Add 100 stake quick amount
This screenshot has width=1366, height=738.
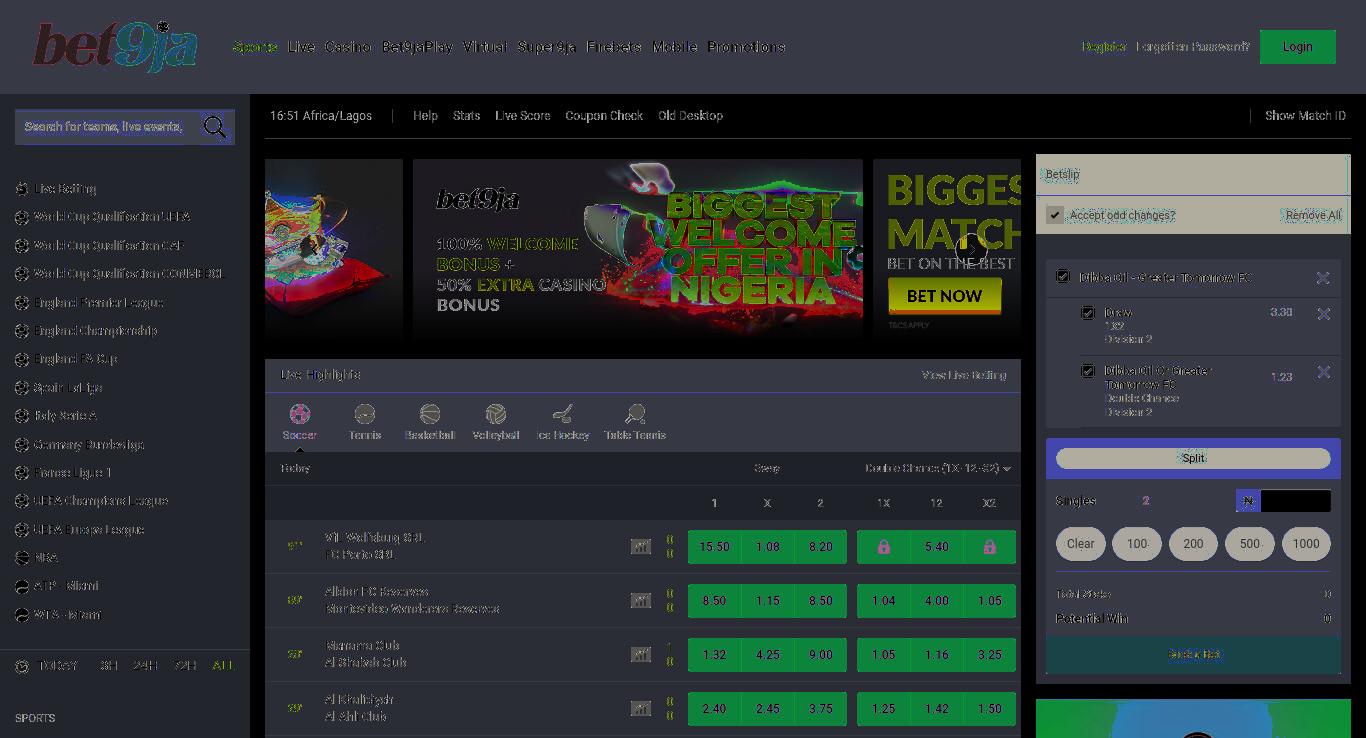click(1137, 544)
